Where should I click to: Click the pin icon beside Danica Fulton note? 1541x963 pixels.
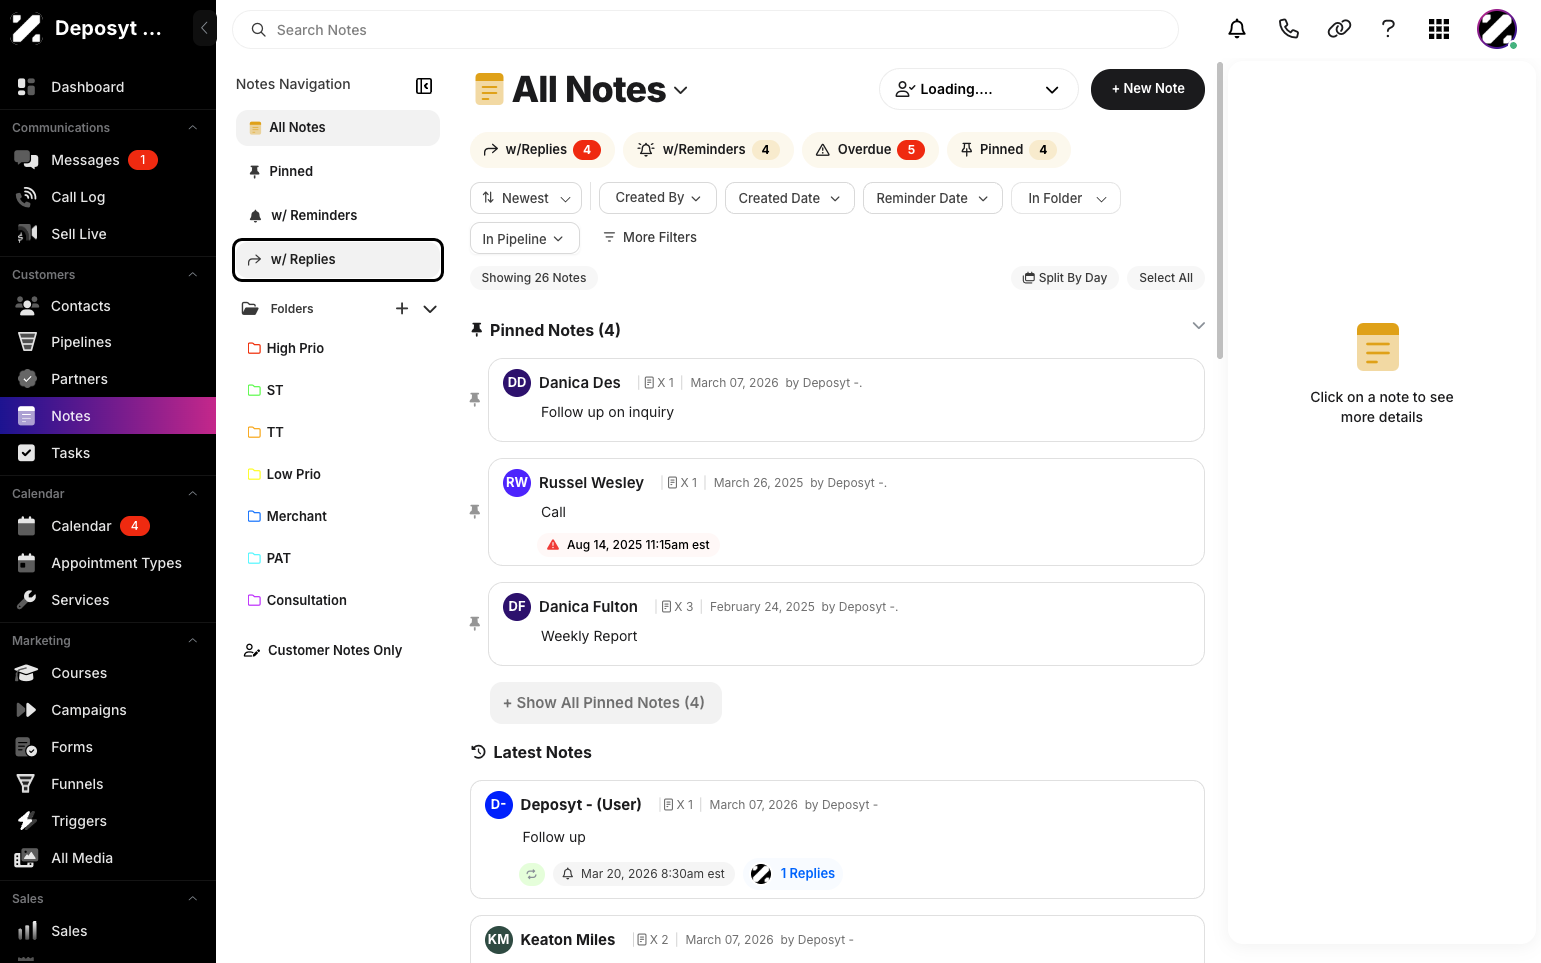click(x=475, y=623)
